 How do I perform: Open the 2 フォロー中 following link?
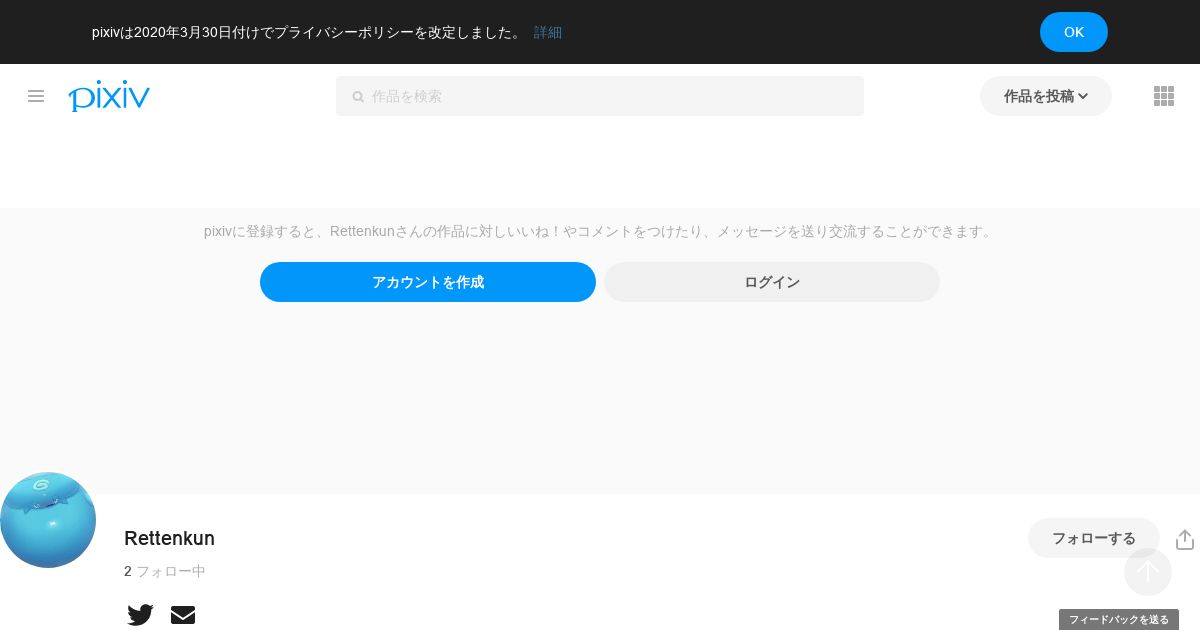165,571
